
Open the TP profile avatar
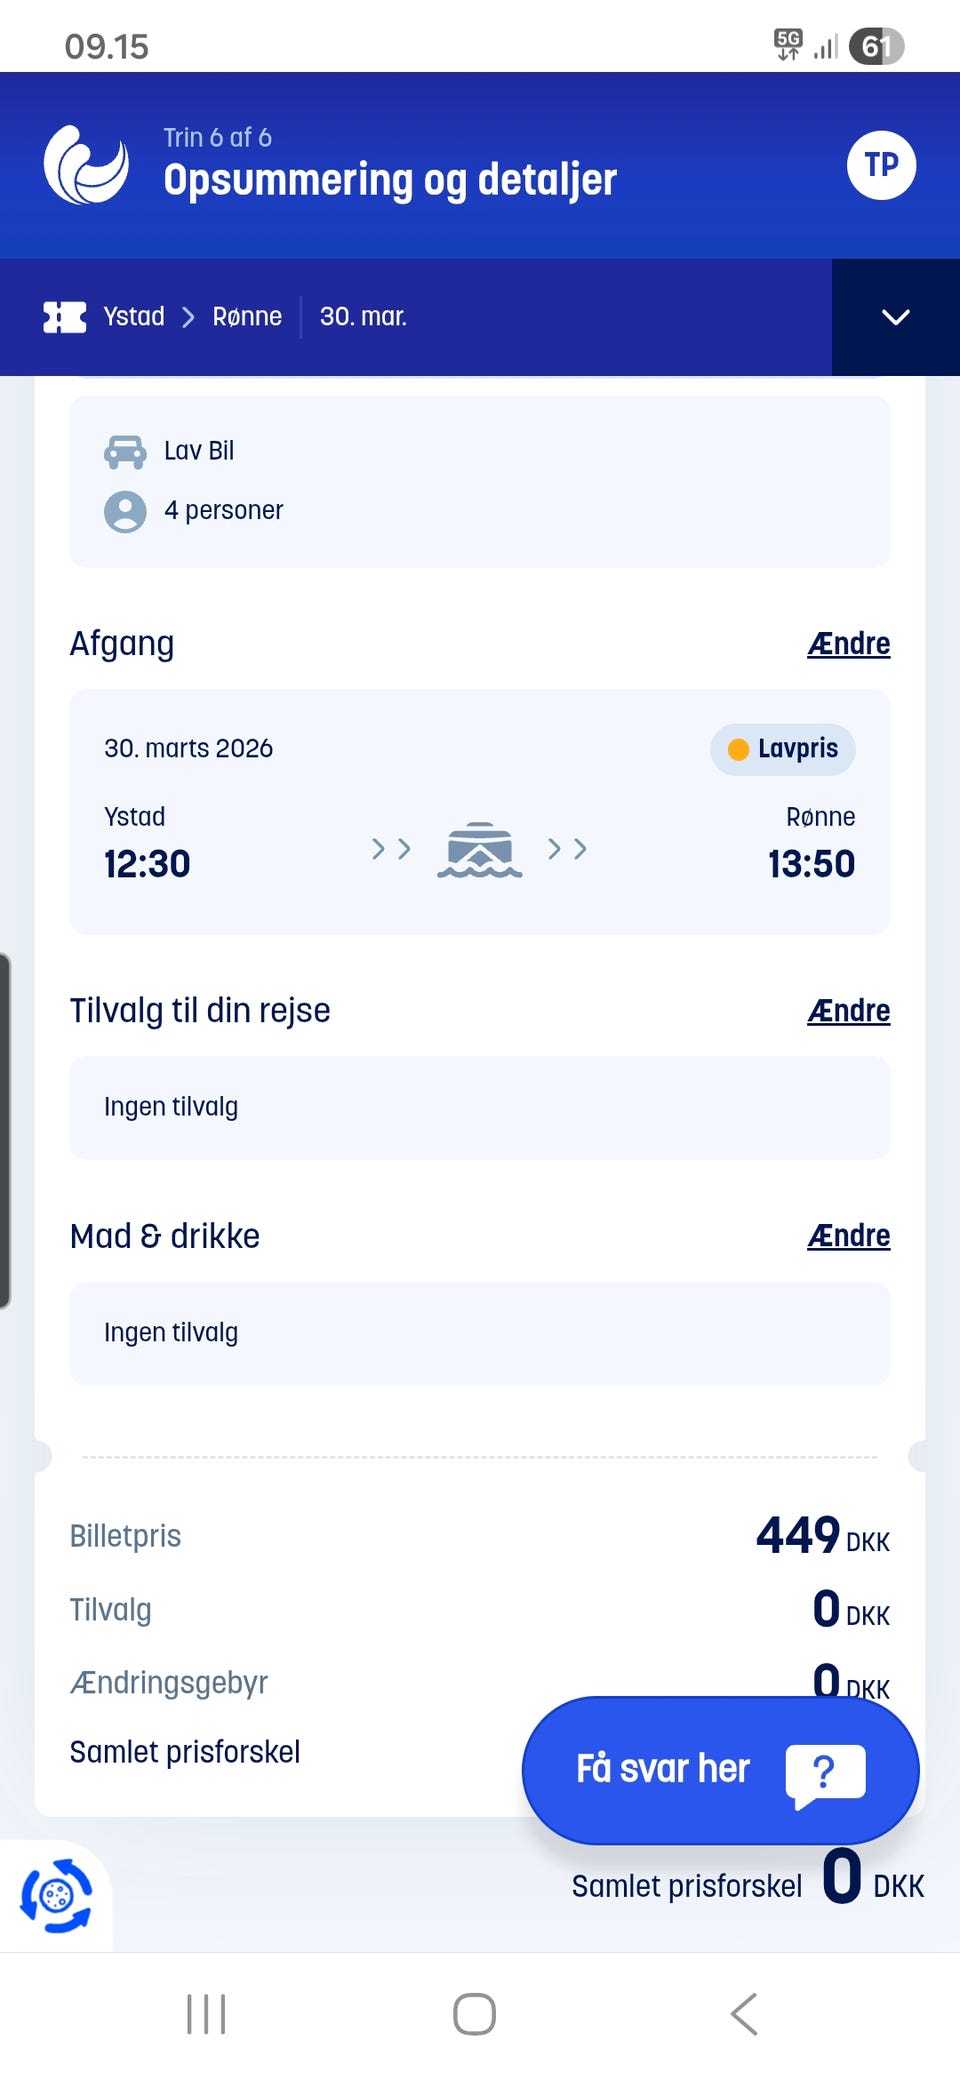pyautogui.click(x=881, y=165)
